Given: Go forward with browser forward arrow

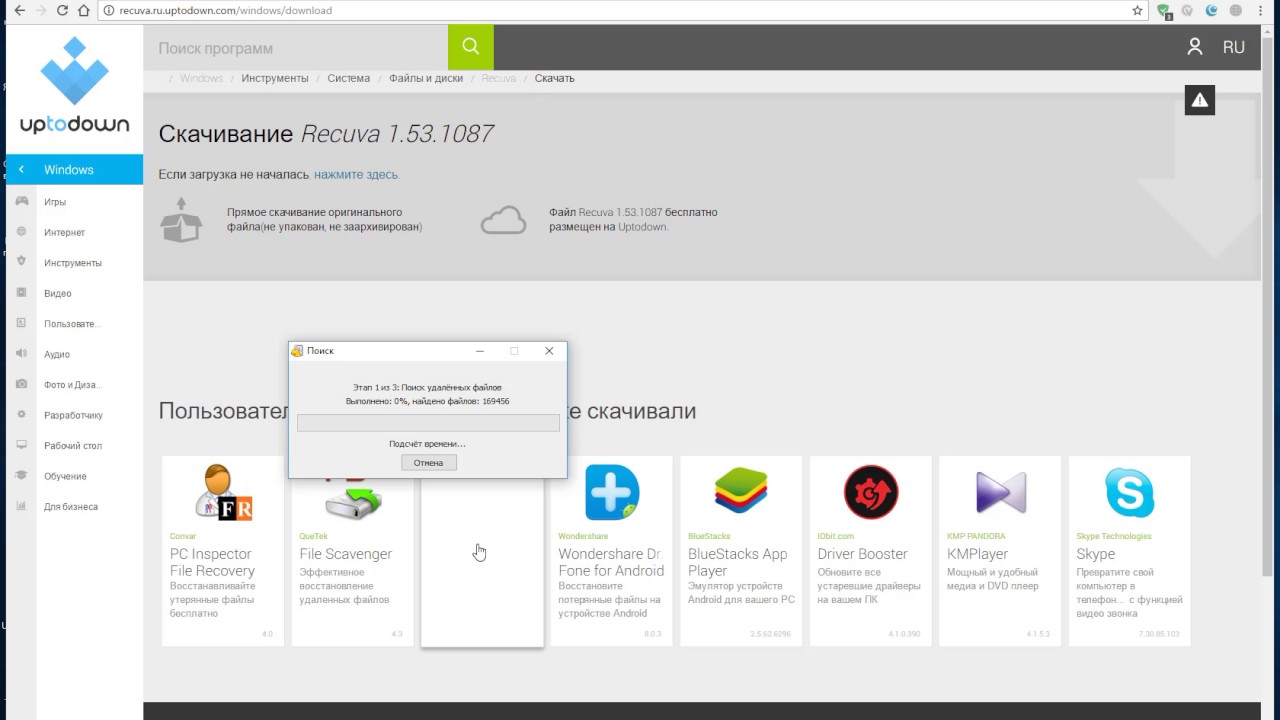Looking at the screenshot, I should [40, 10].
